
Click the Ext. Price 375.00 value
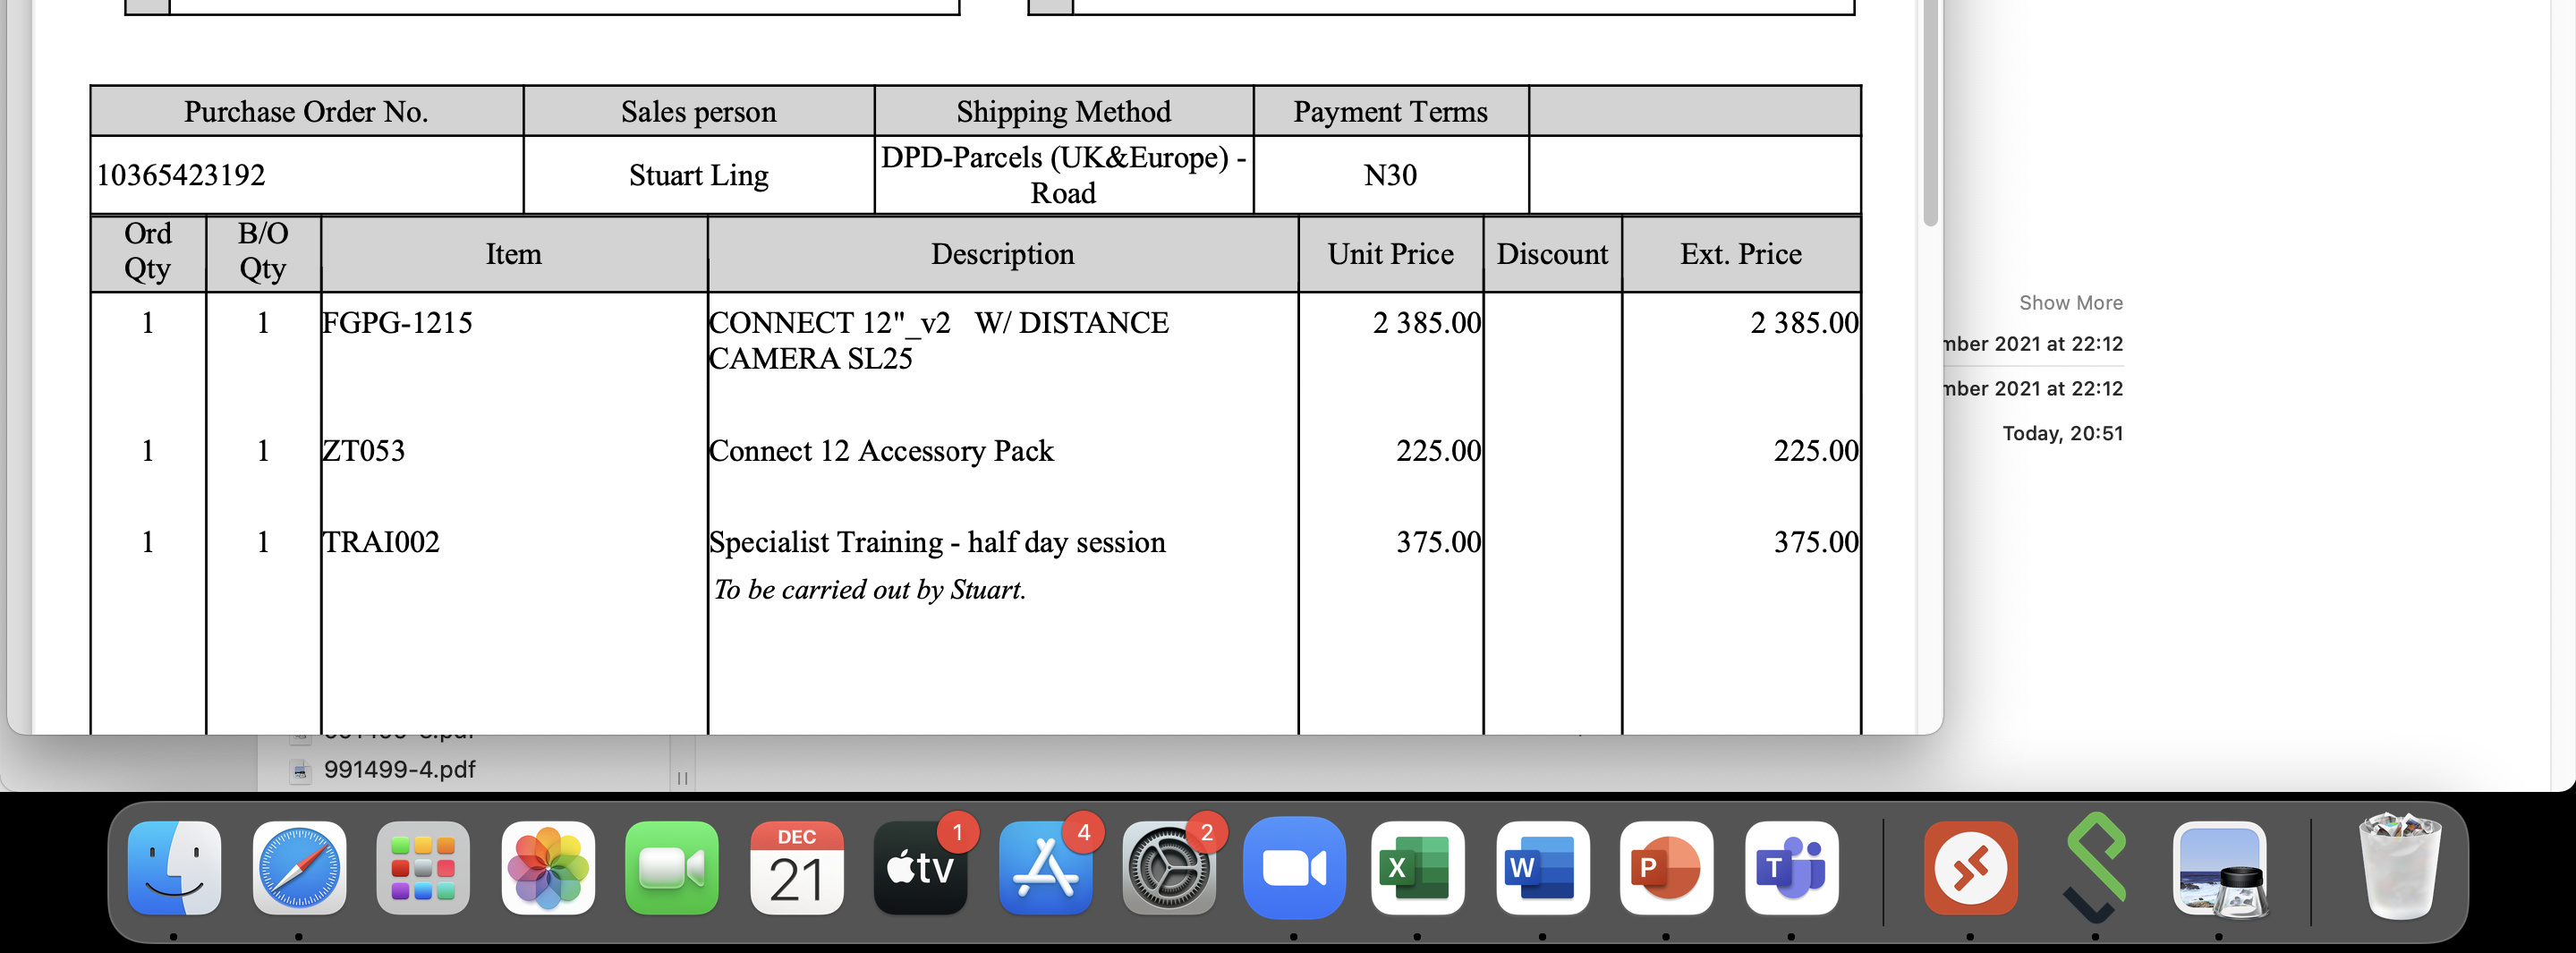tap(1816, 542)
